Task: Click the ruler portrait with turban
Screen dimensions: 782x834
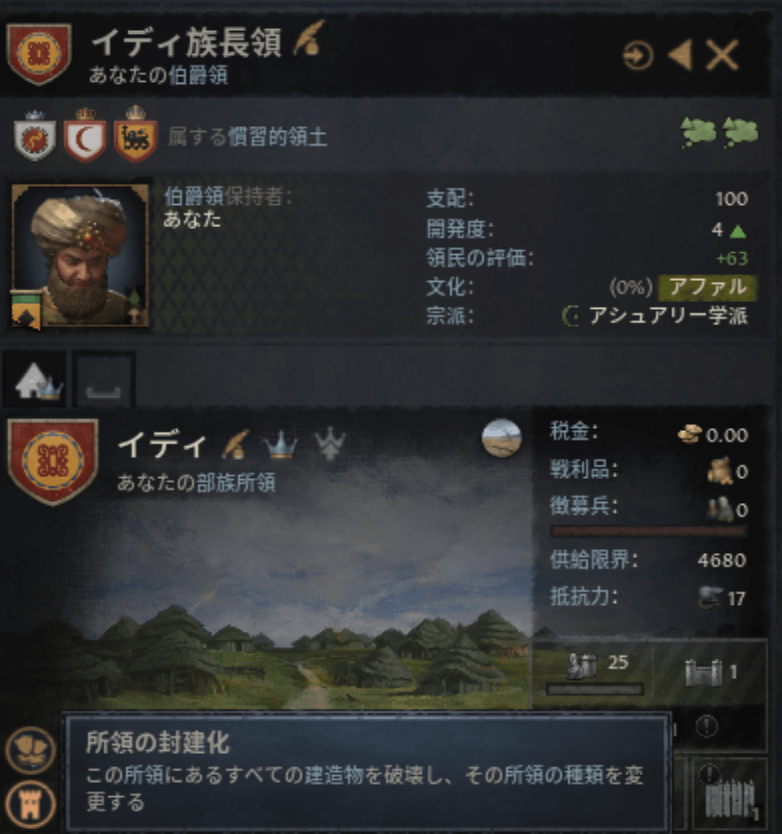Action: coord(80,256)
